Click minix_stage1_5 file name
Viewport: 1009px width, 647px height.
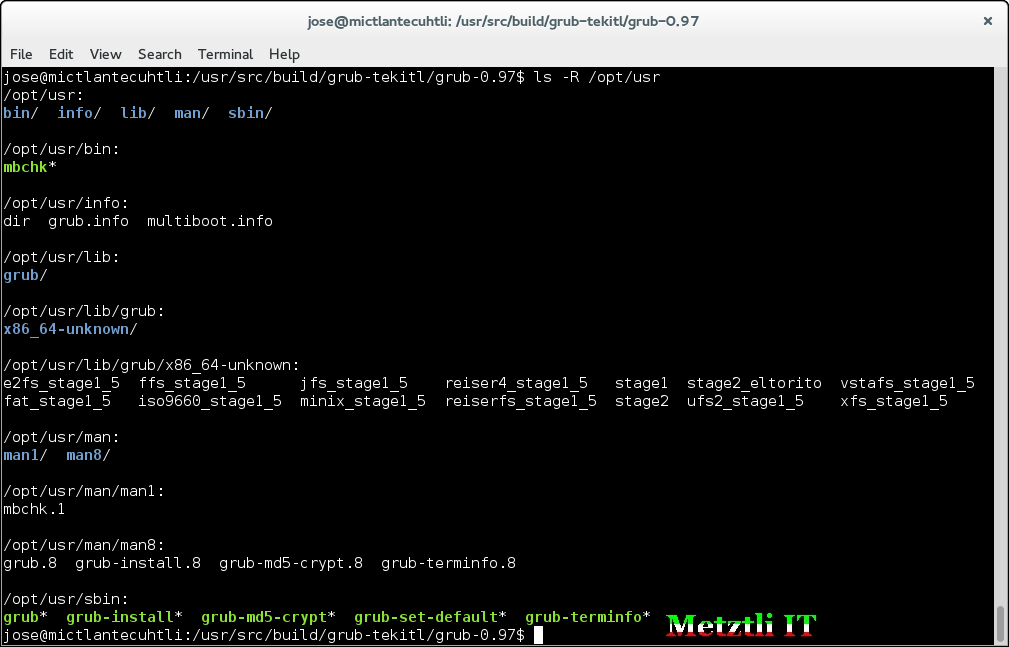pos(363,402)
